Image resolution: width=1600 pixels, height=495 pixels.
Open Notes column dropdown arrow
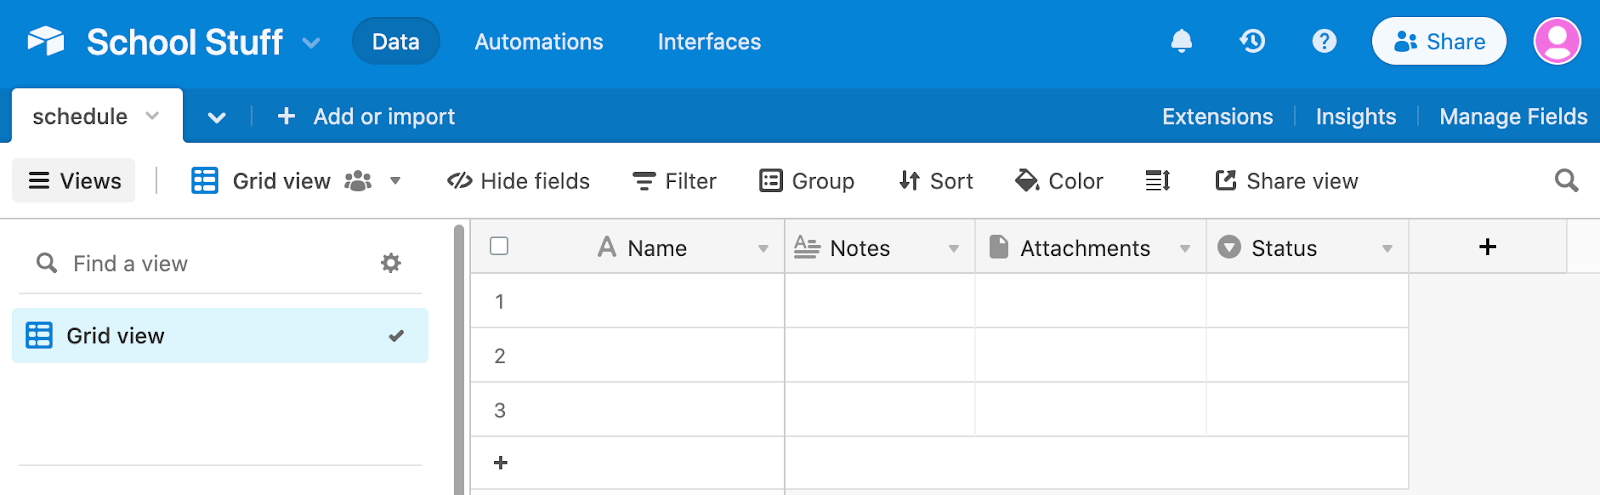pos(954,248)
